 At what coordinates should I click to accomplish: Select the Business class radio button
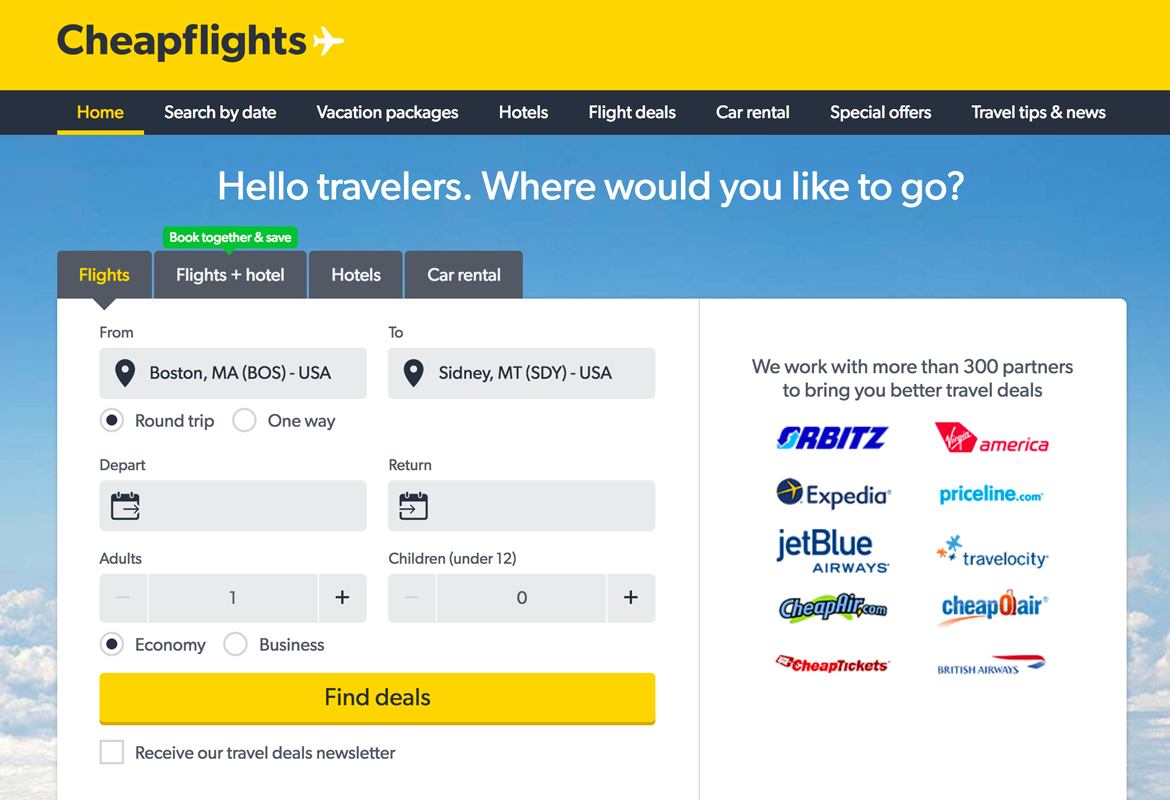235,645
